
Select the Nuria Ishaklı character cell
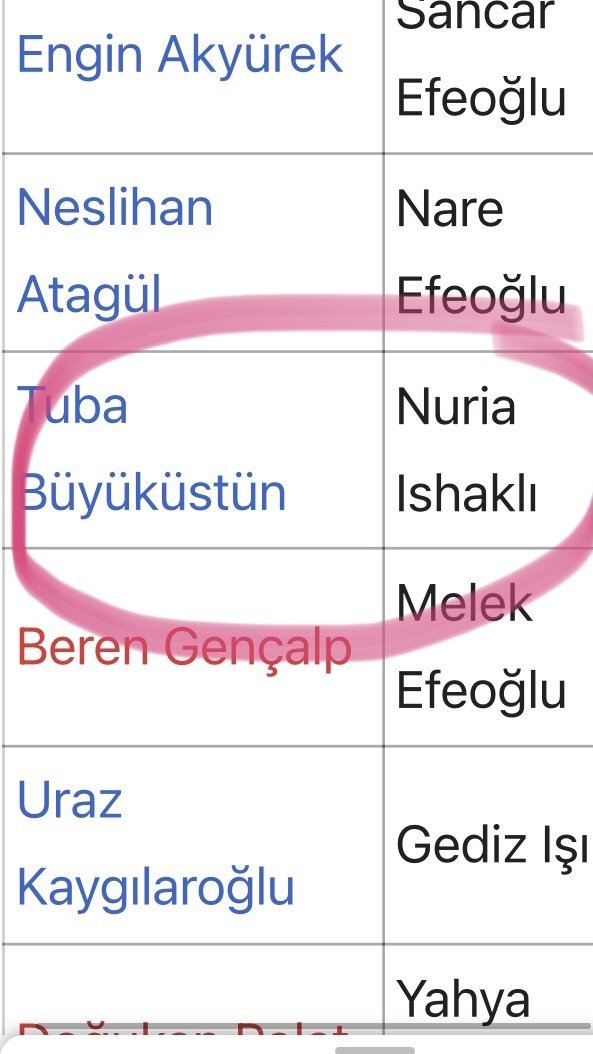click(488, 450)
